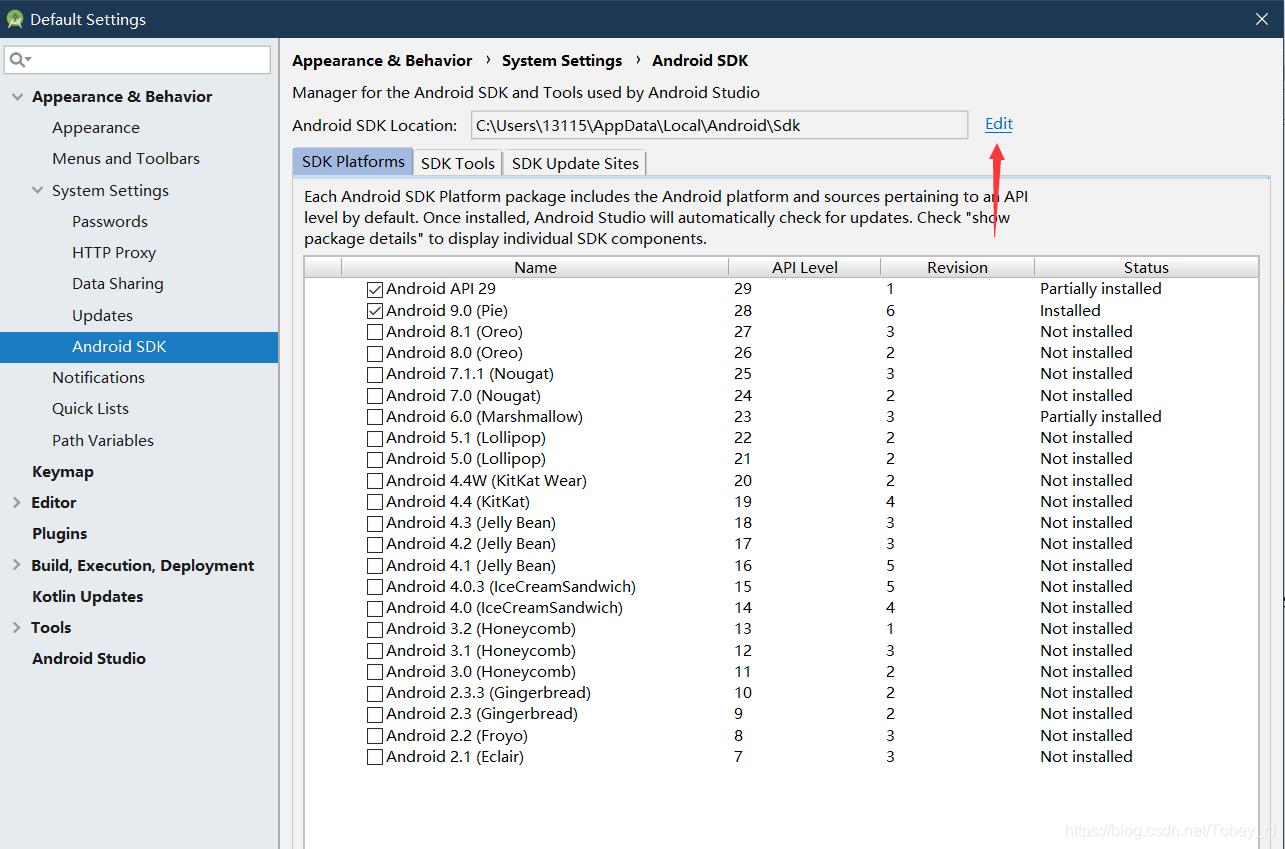Check Android 5.0 (Lollipop) checkbox
1285x849 pixels.
click(375, 459)
